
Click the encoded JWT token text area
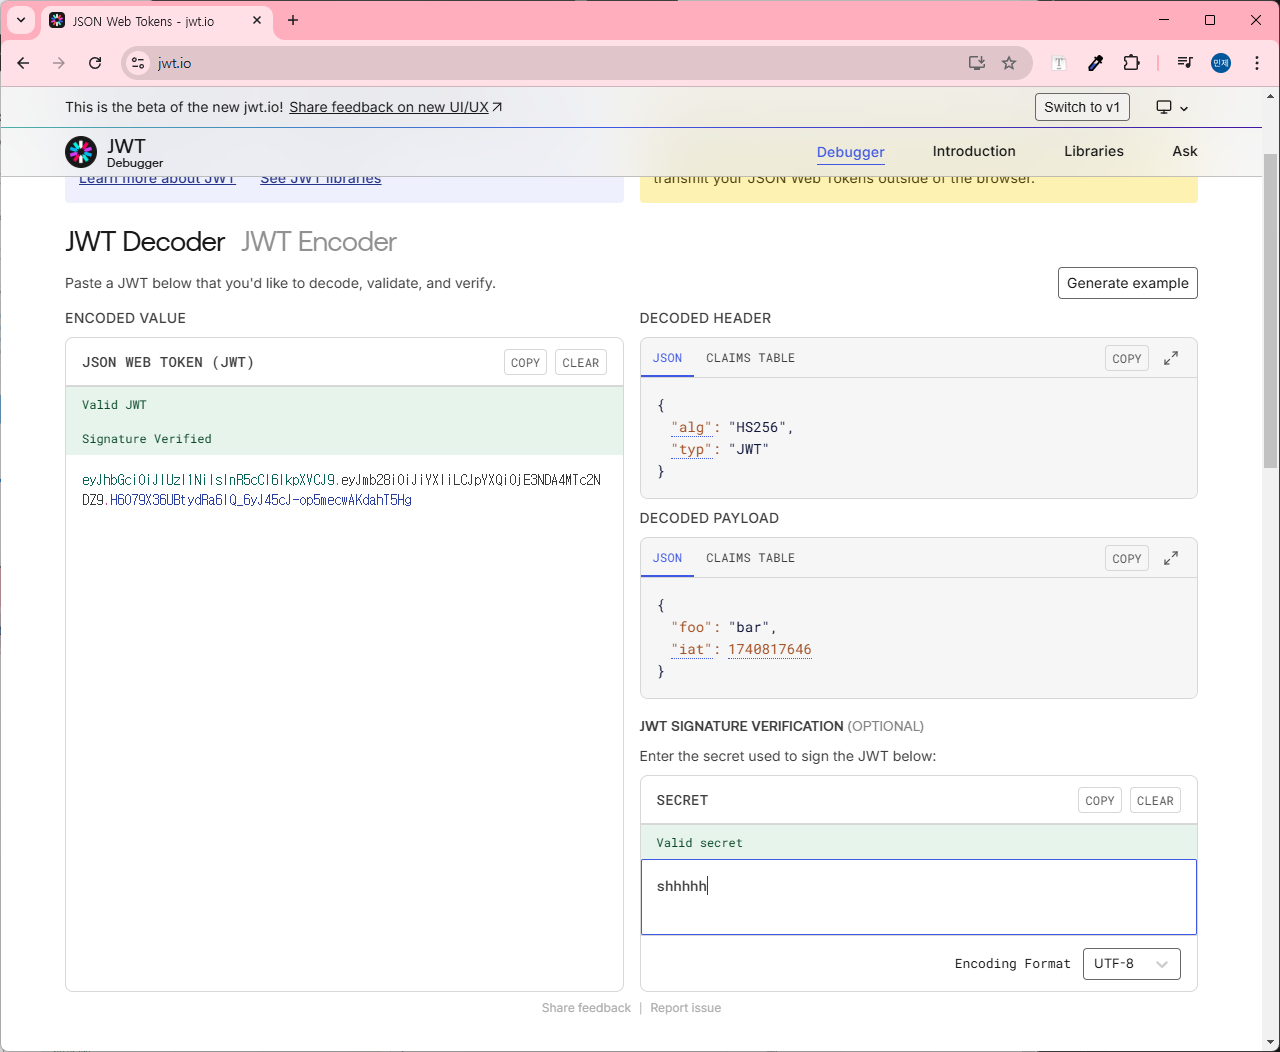344,723
